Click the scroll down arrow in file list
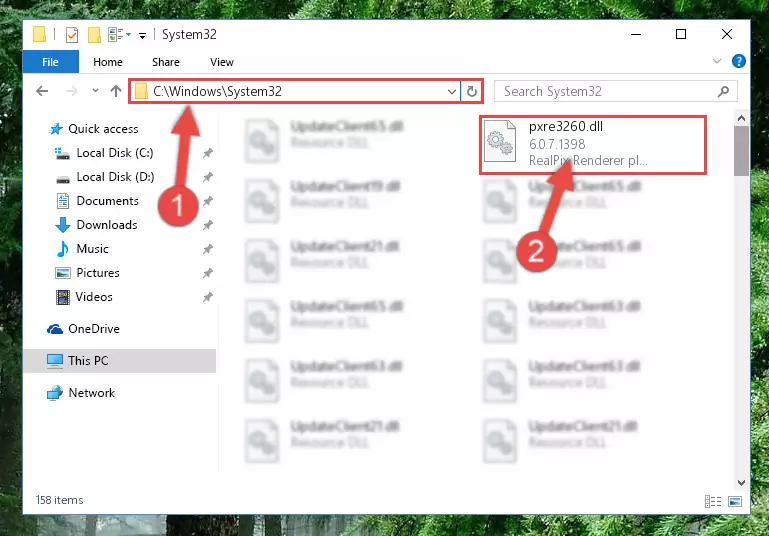This screenshot has height=536, width=769. coord(741,483)
